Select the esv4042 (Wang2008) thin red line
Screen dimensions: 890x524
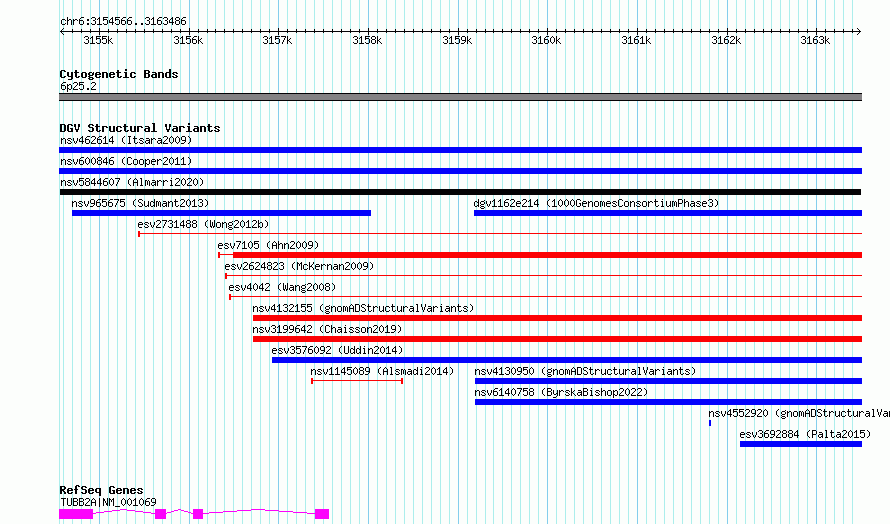(545, 297)
